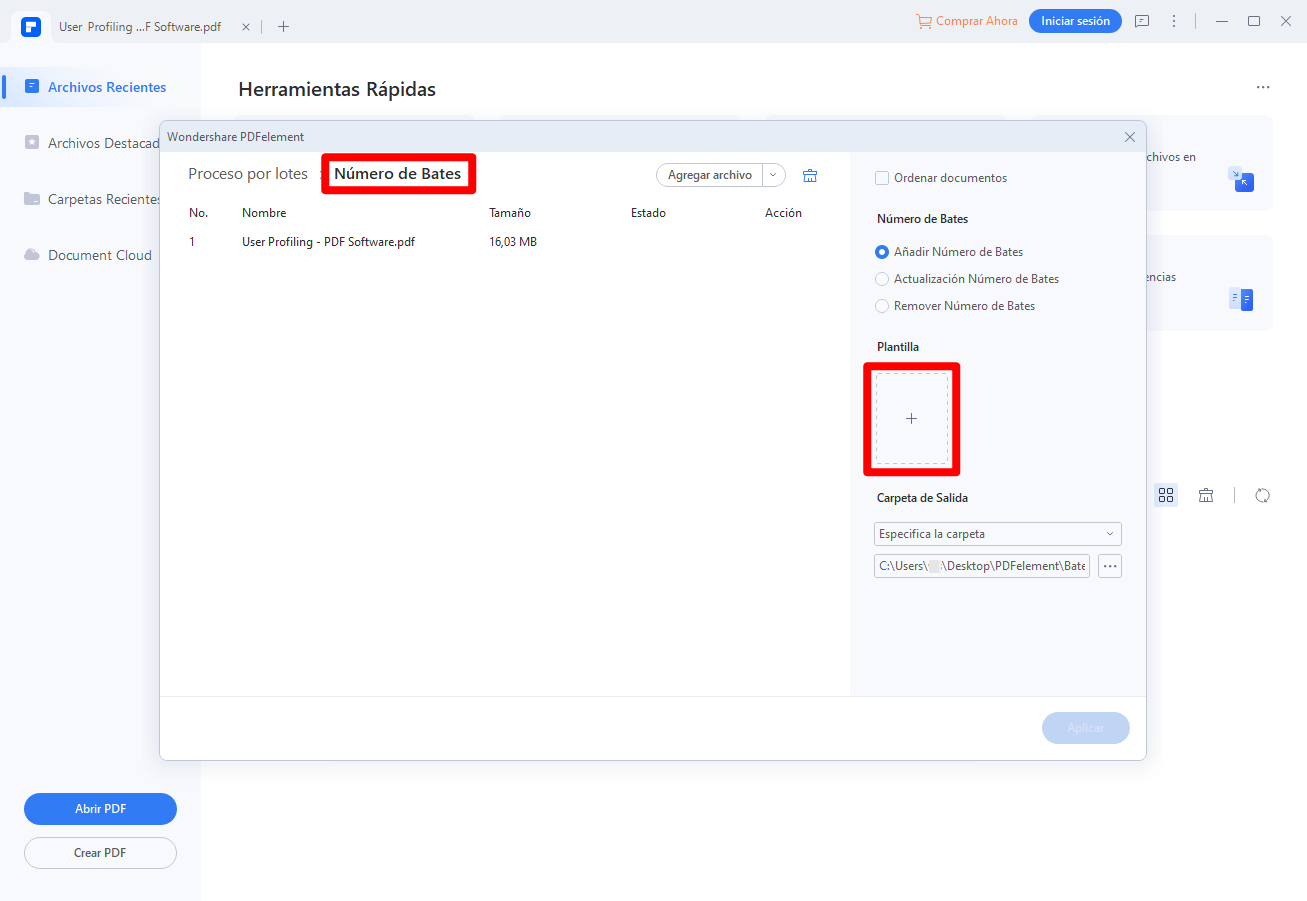Screen dimensions: 1307x901
Task: Click the compare documents icon behind dialog
Action: tap(1241, 299)
